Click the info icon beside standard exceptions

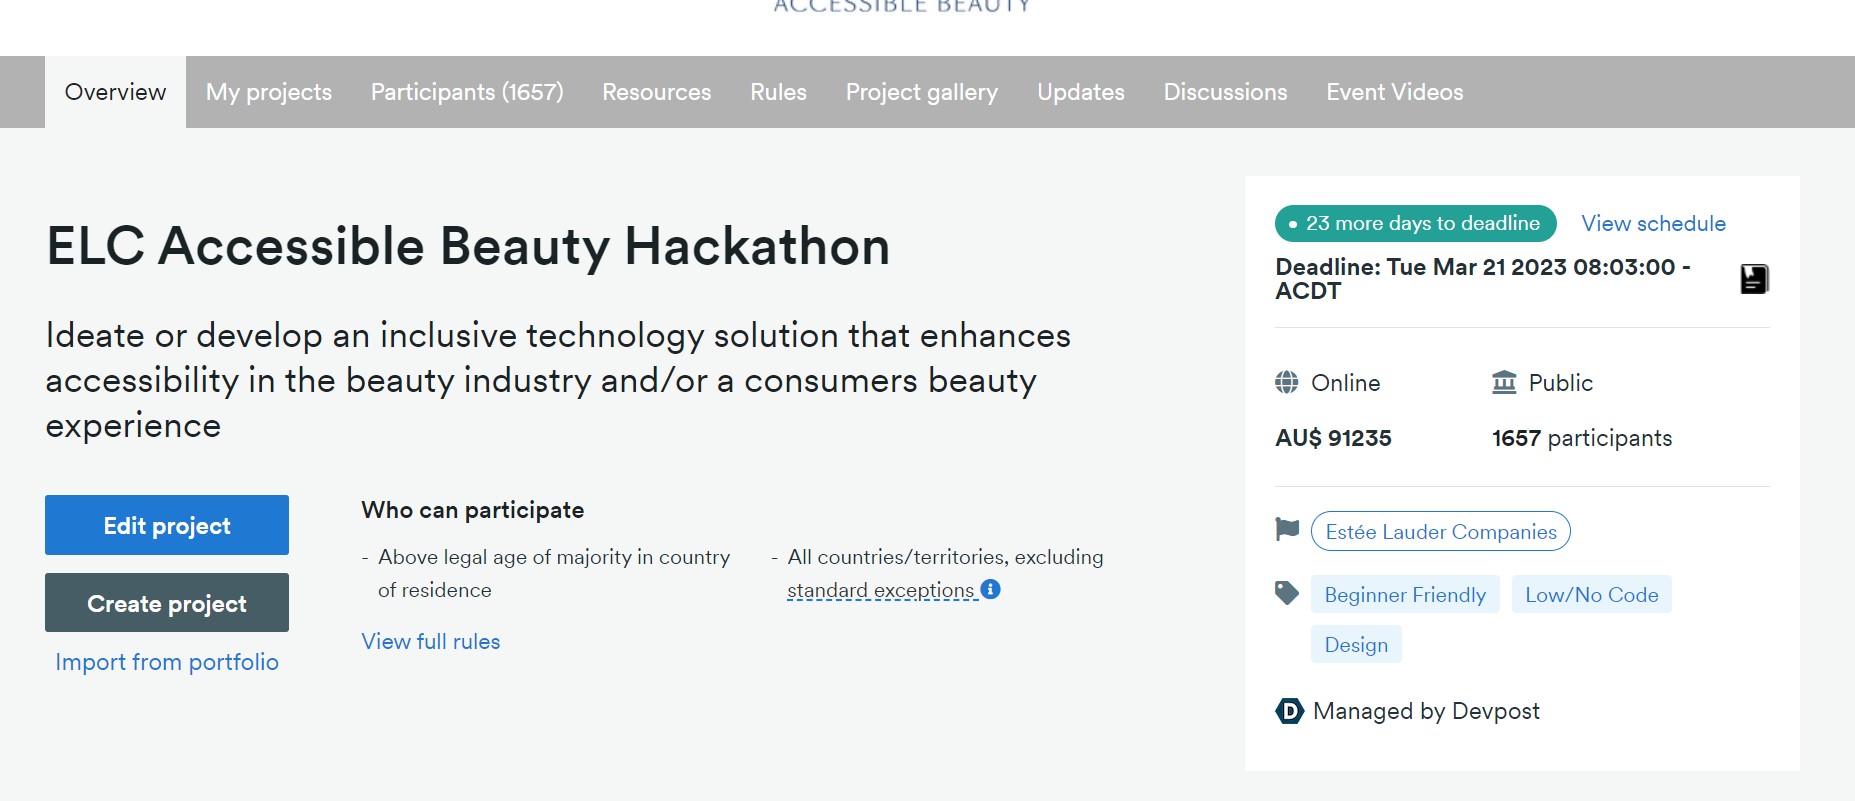pyautogui.click(x=990, y=589)
